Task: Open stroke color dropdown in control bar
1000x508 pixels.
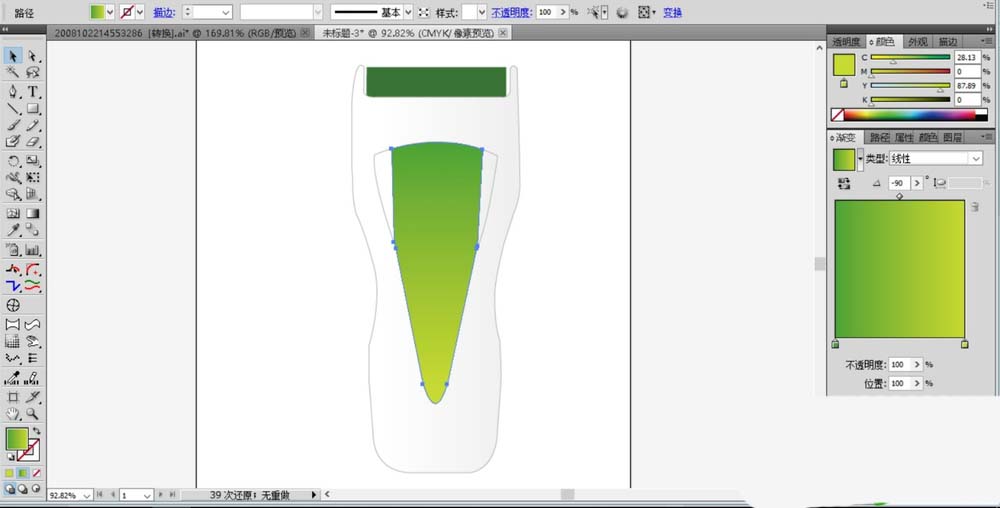Action: point(140,12)
